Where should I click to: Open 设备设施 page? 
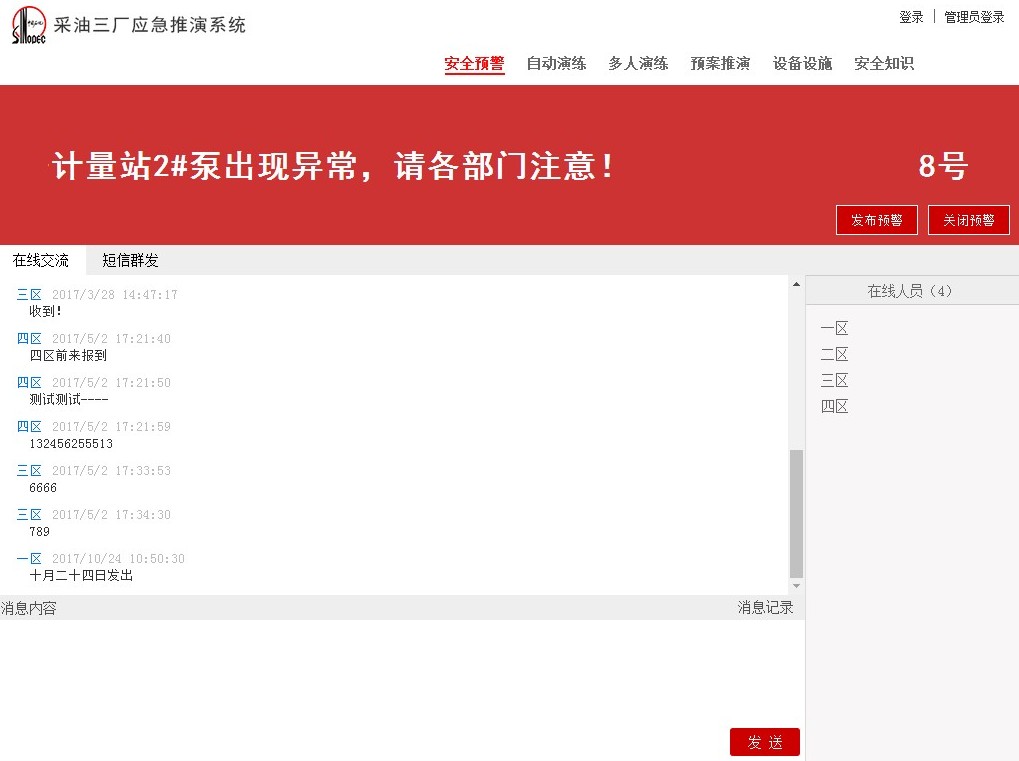pyautogui.click(x=802, y=64)
